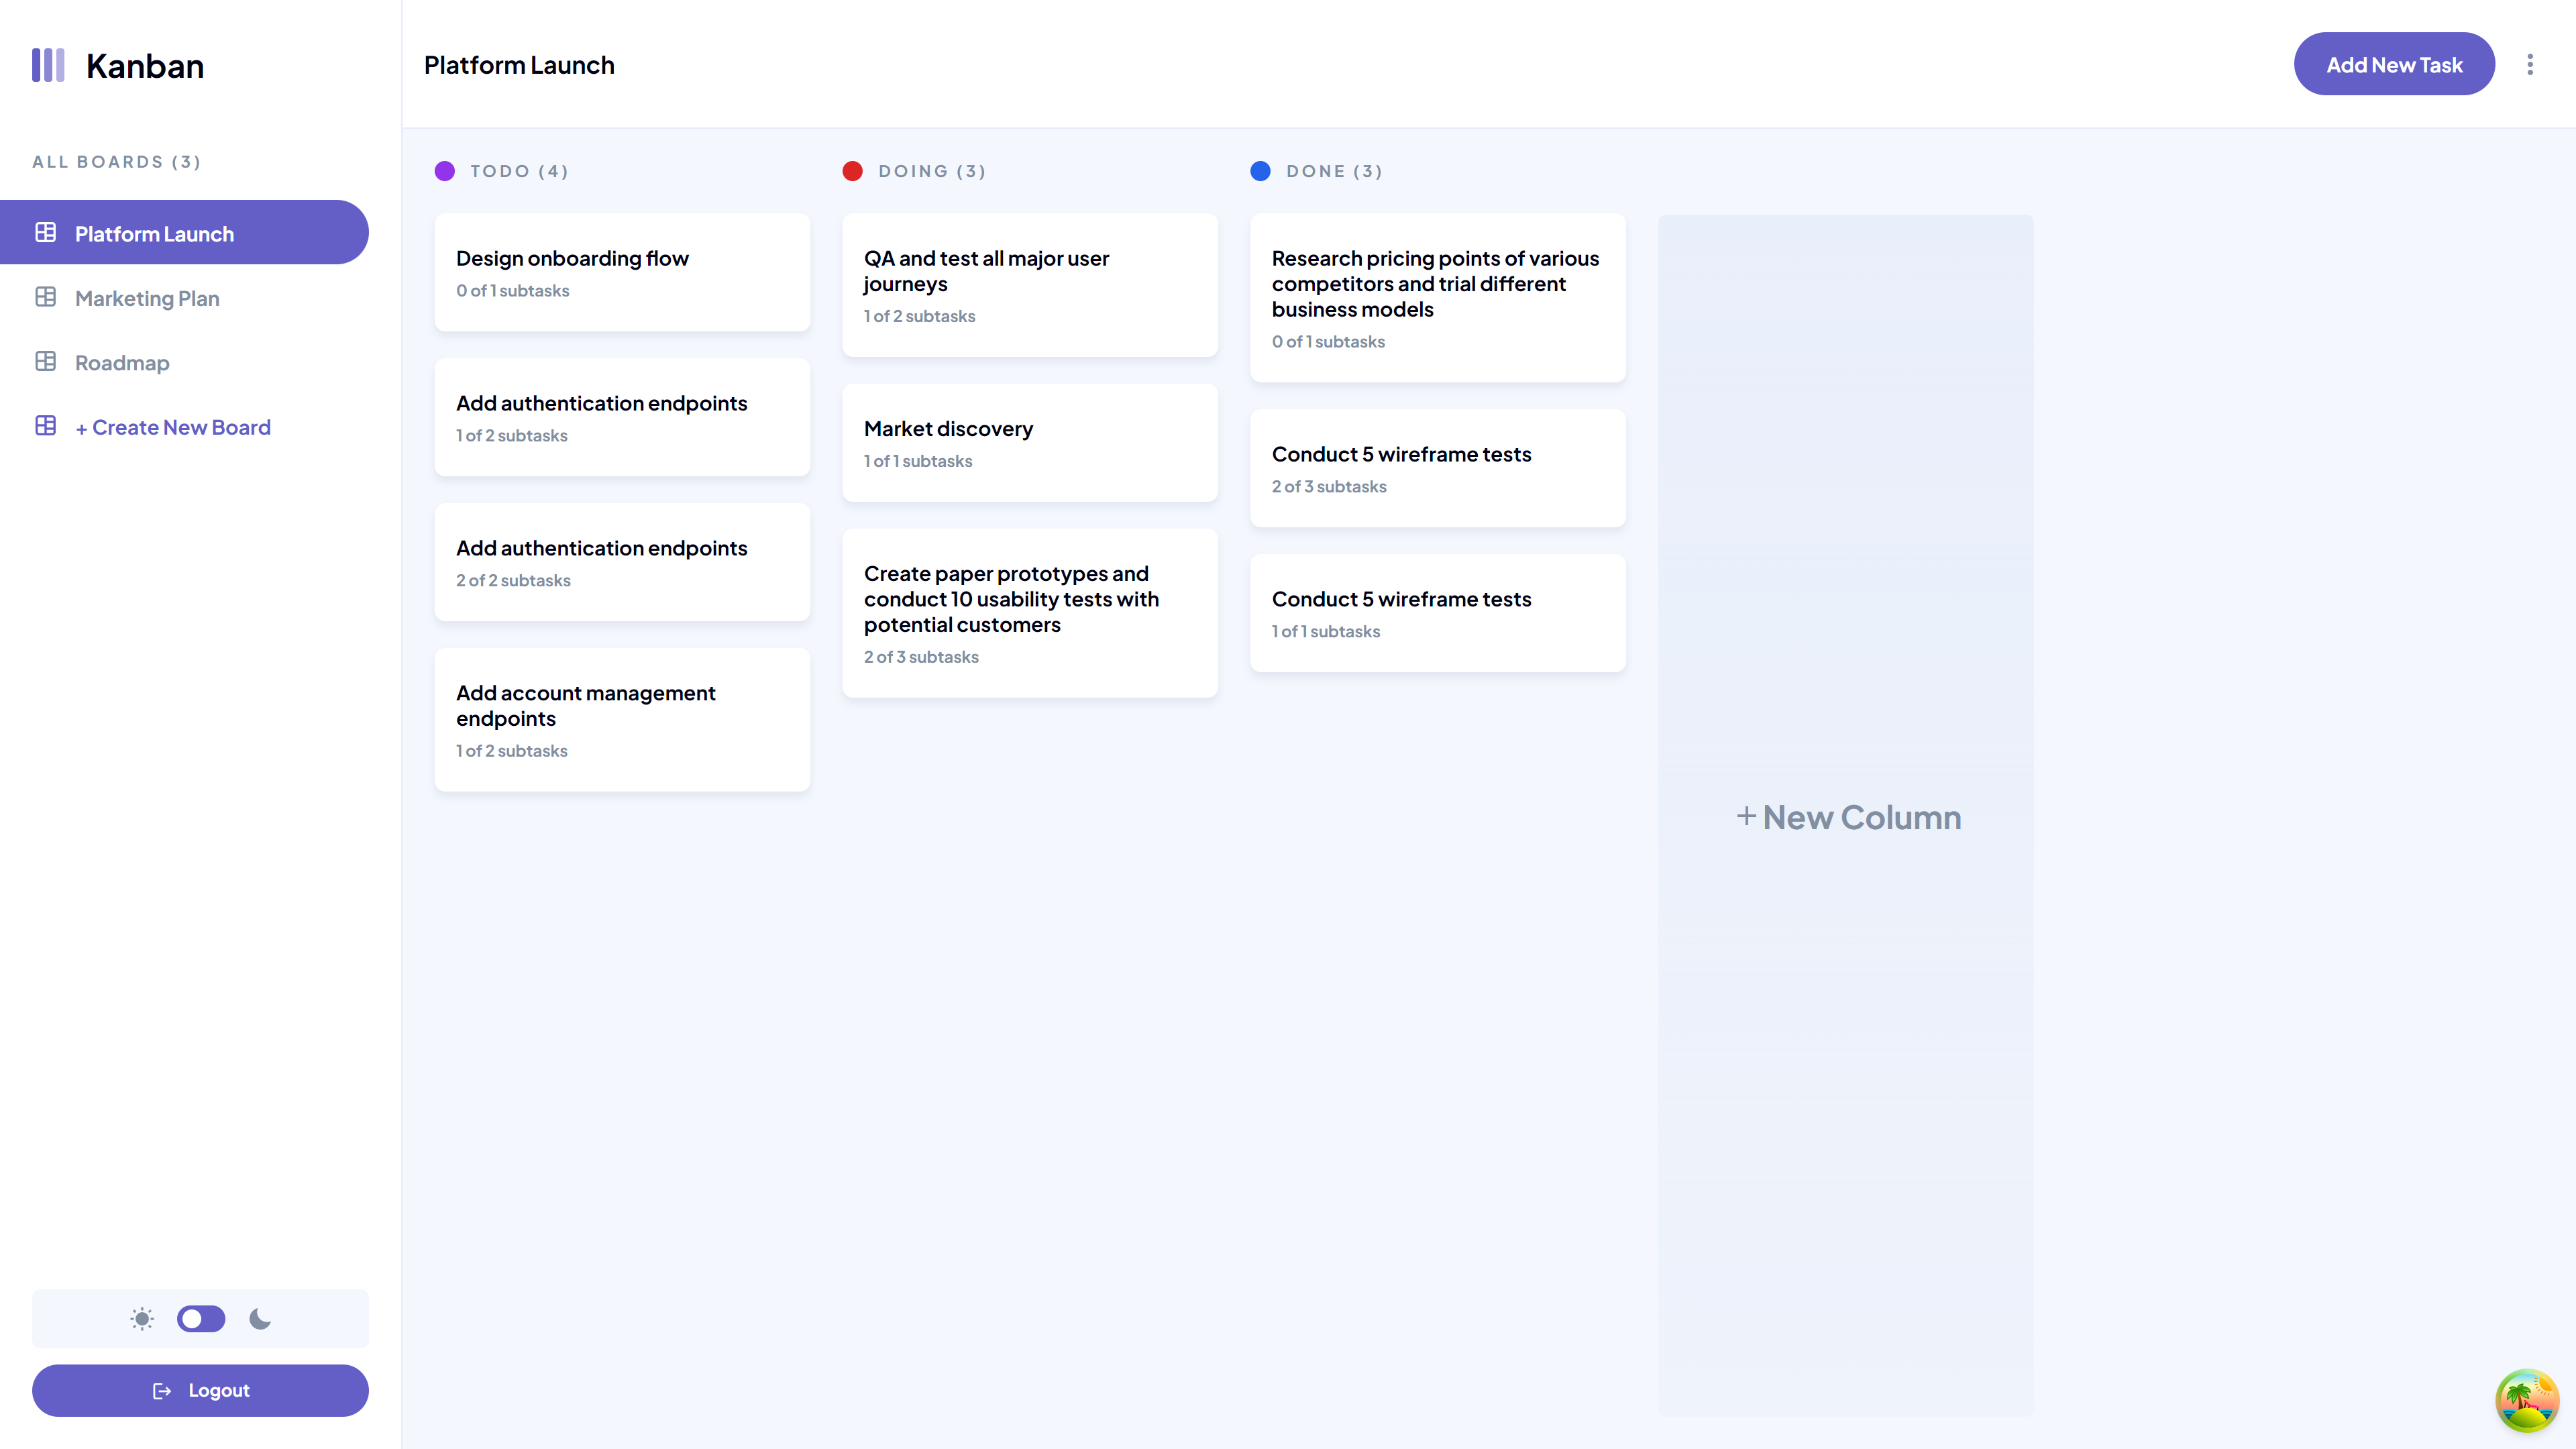Toggle the light/dark theme switch
The image size is (2576, 1449).
click(201, 1318)
